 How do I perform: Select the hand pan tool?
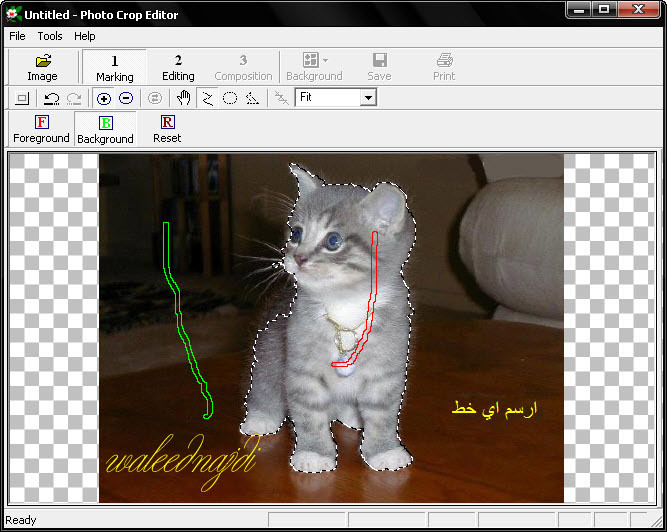184,98
